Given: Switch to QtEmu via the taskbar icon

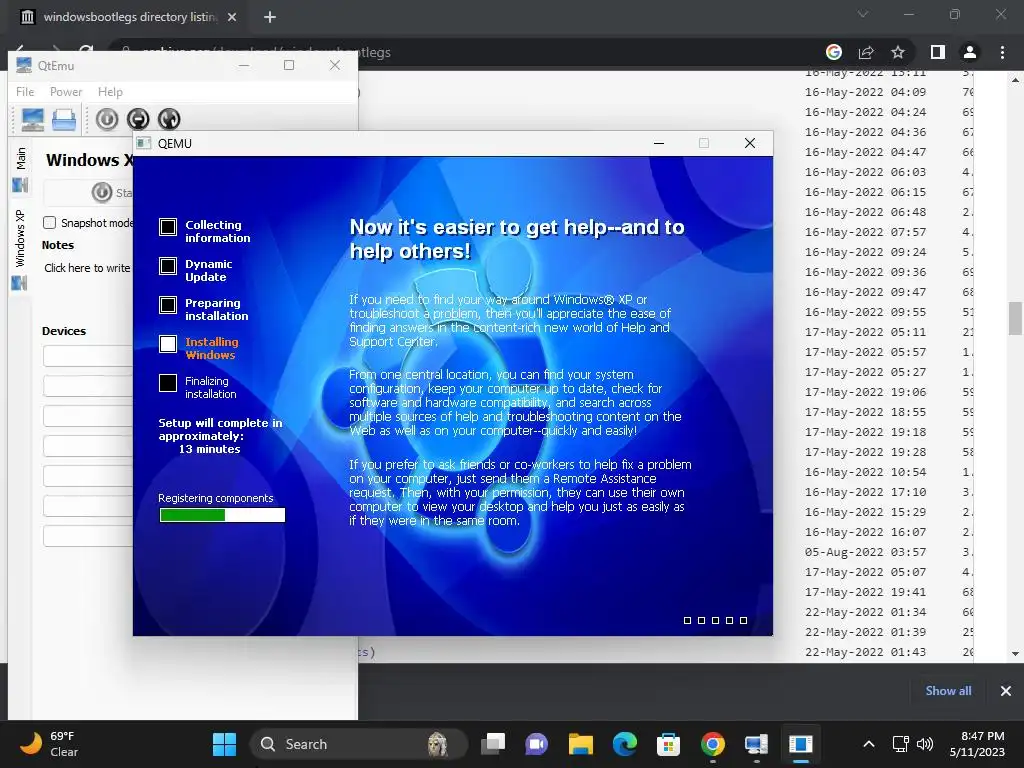Looking at the screenshot, I should coord(756,744).
